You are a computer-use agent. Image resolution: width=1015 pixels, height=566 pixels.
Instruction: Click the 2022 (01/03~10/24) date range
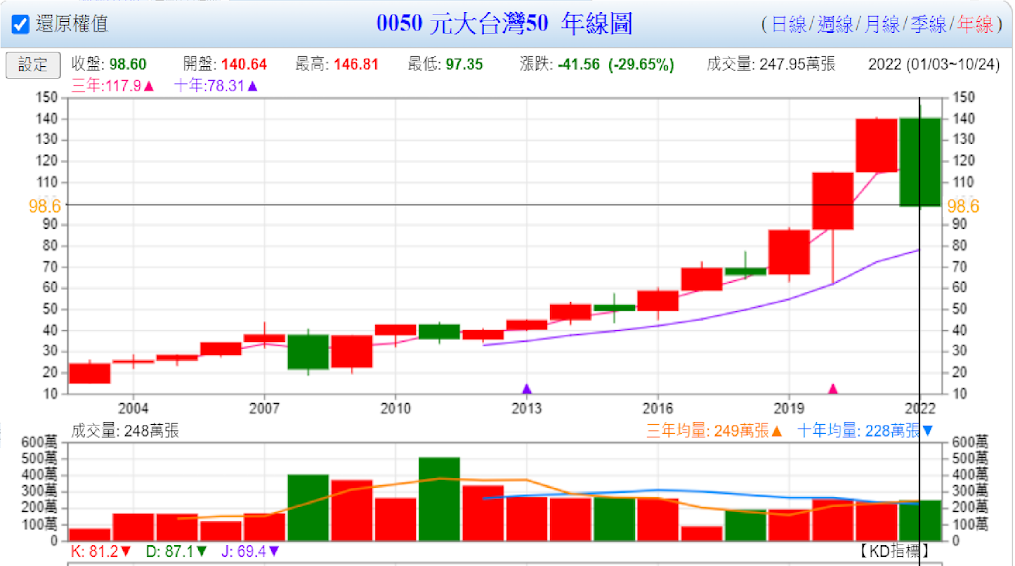point(933,64)
